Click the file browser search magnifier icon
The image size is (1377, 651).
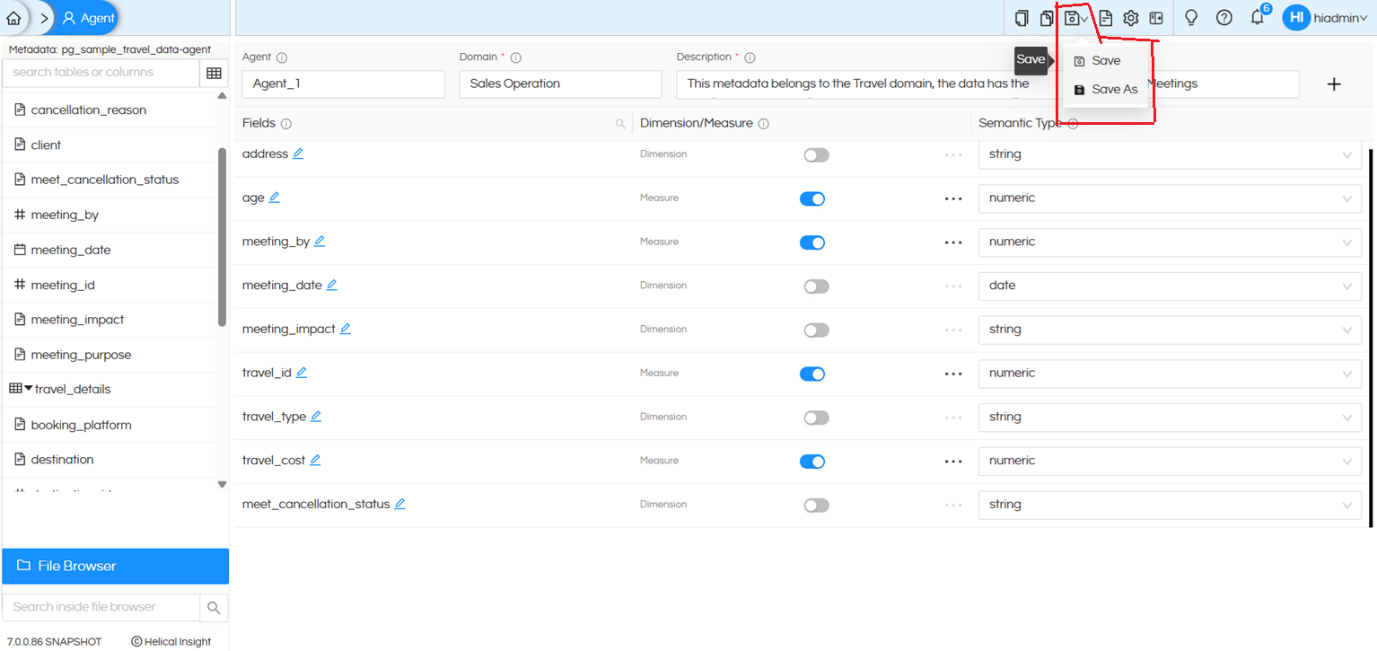click(x=214, y=607)
